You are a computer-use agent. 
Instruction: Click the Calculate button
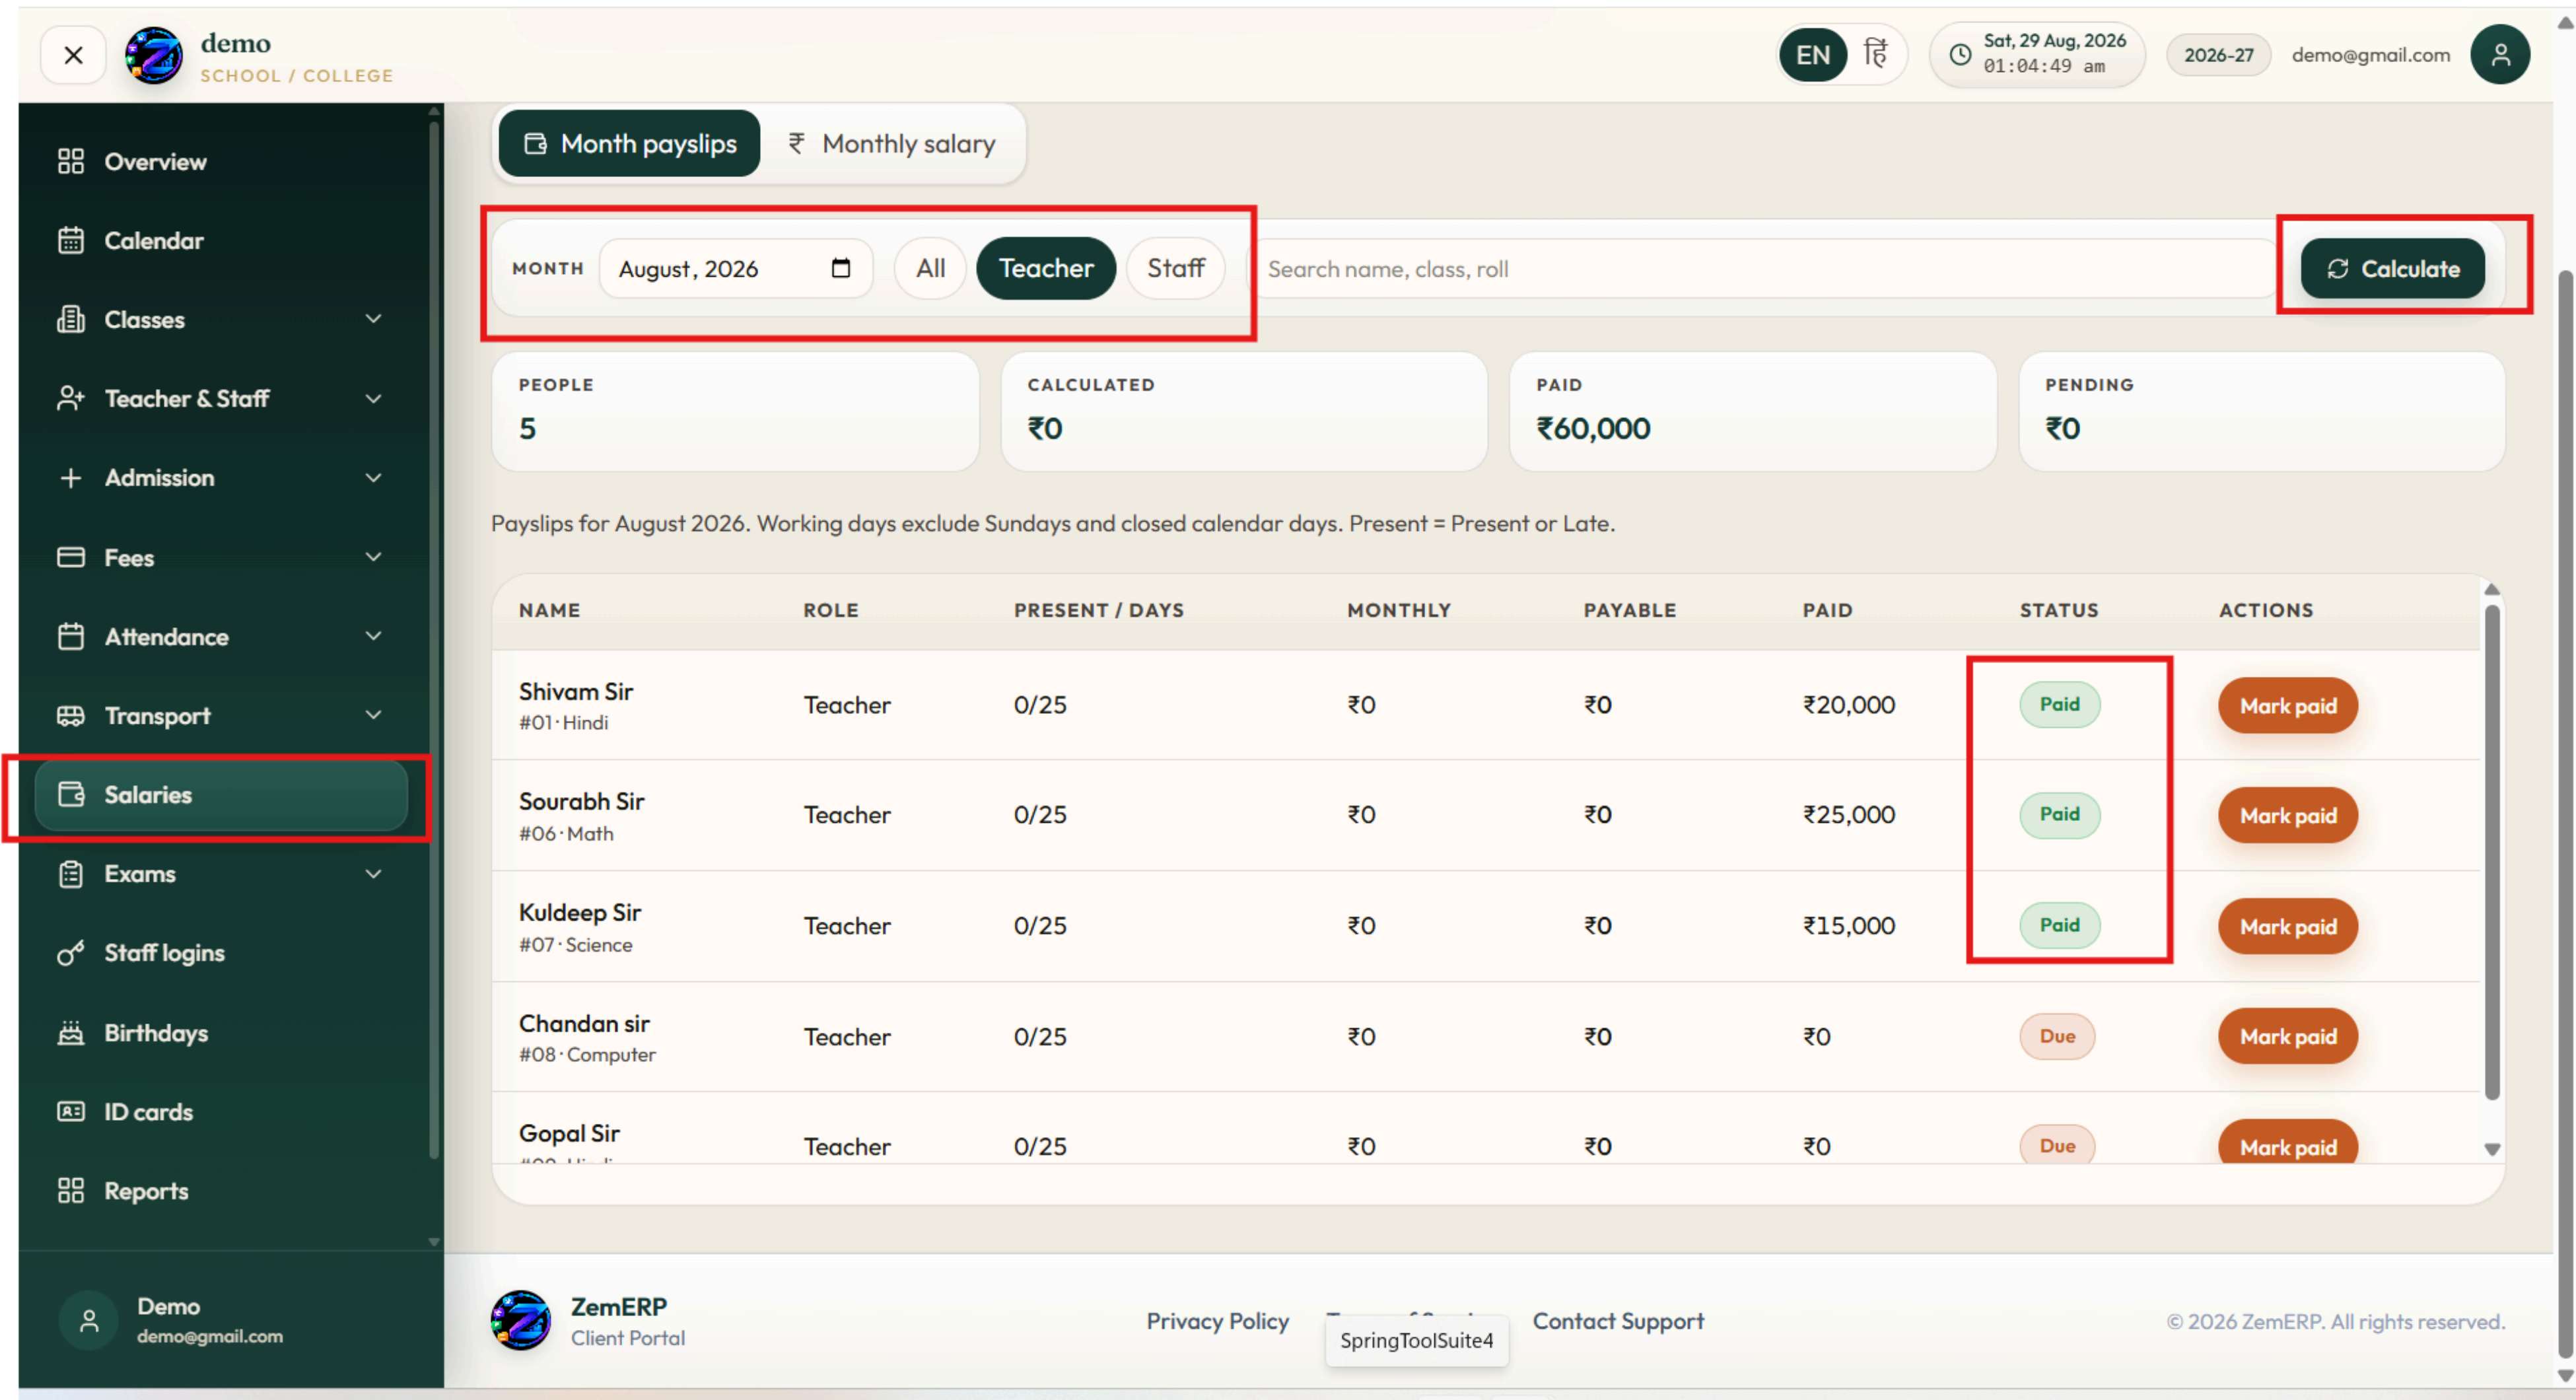pyautogui.click(x=2392, y=268)
